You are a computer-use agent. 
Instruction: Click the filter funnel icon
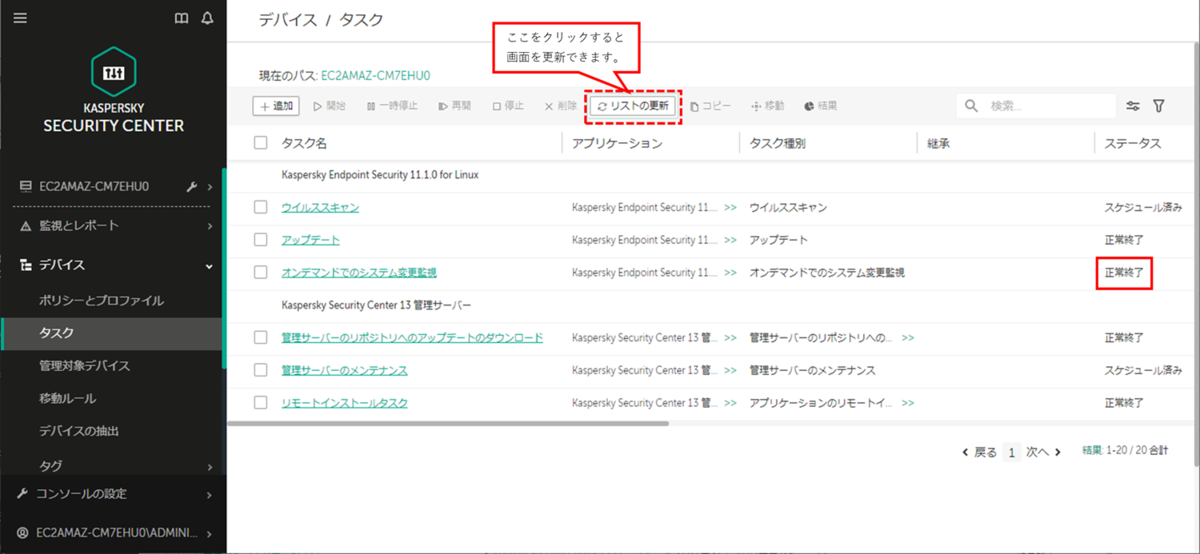(x=1159, y=106)
